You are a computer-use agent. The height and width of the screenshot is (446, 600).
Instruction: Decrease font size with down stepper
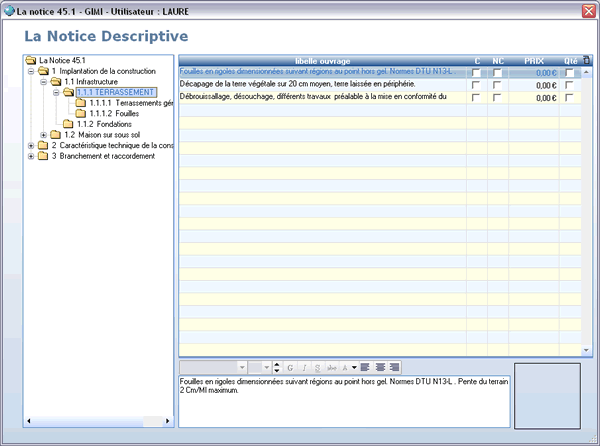pos(277,371)
